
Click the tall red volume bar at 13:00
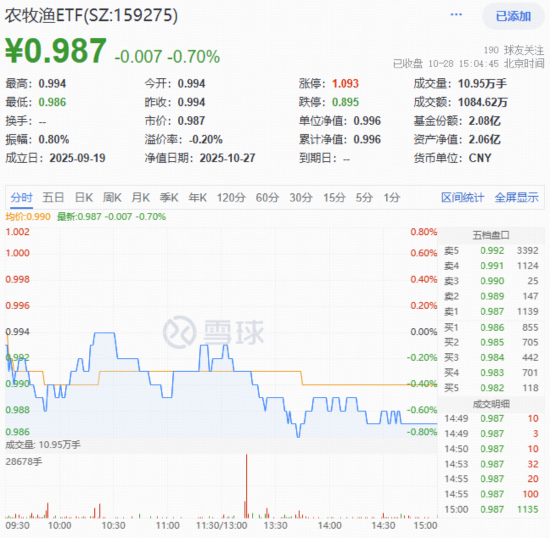246,486
